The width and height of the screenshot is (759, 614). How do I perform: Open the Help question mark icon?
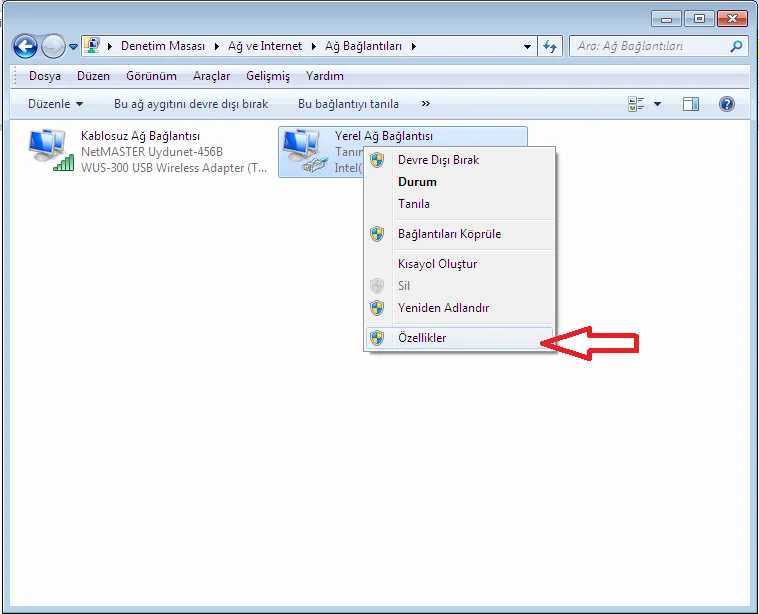pos(727,104)
